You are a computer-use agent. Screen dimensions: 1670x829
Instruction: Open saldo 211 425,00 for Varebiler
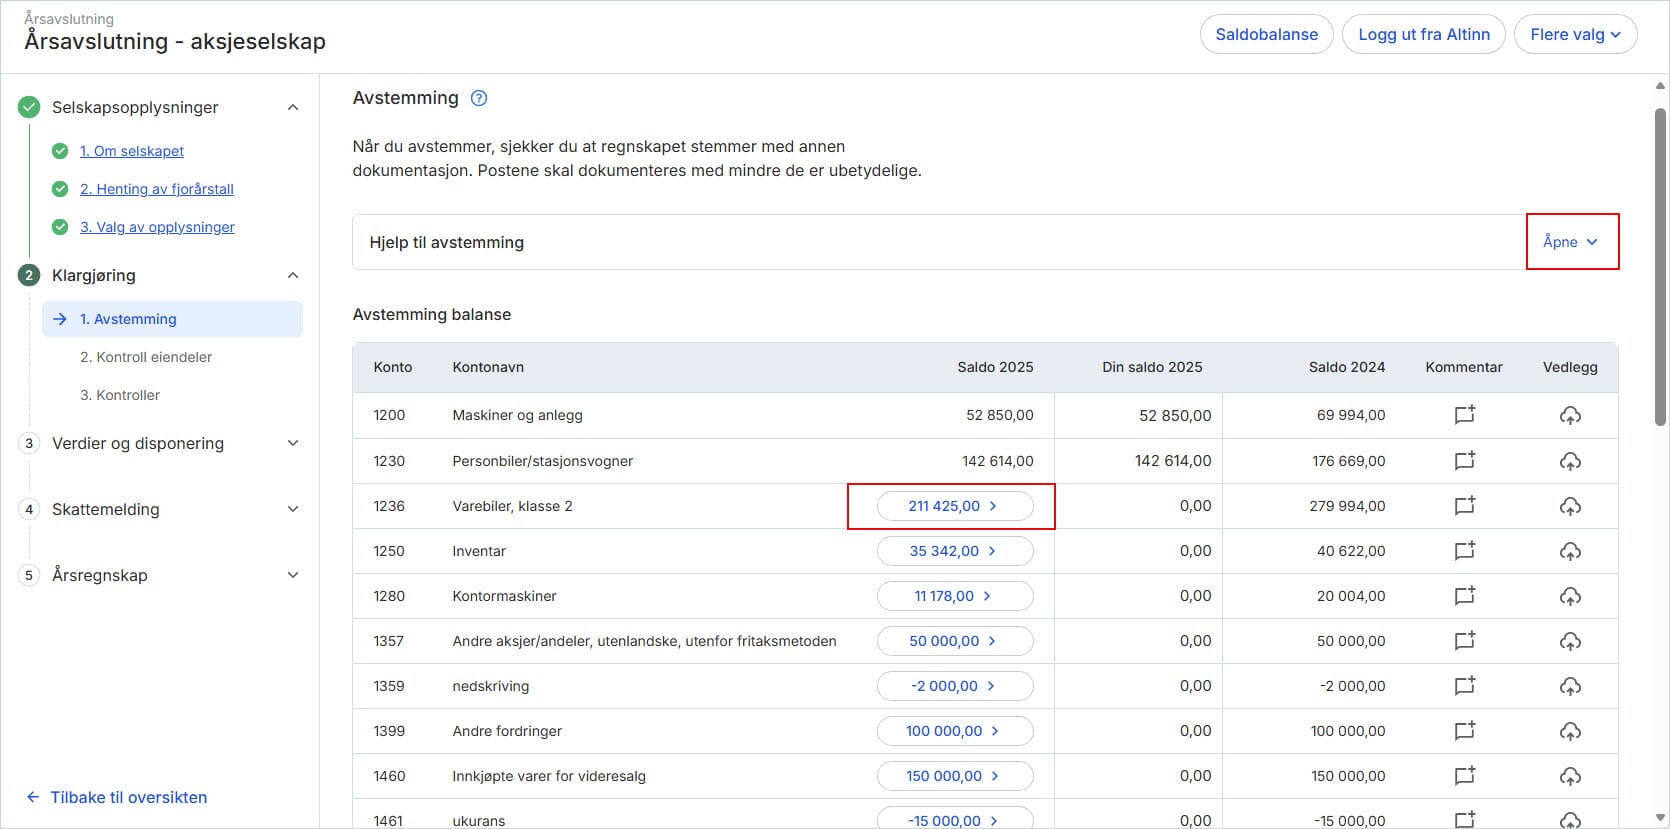tap(953, 506)
